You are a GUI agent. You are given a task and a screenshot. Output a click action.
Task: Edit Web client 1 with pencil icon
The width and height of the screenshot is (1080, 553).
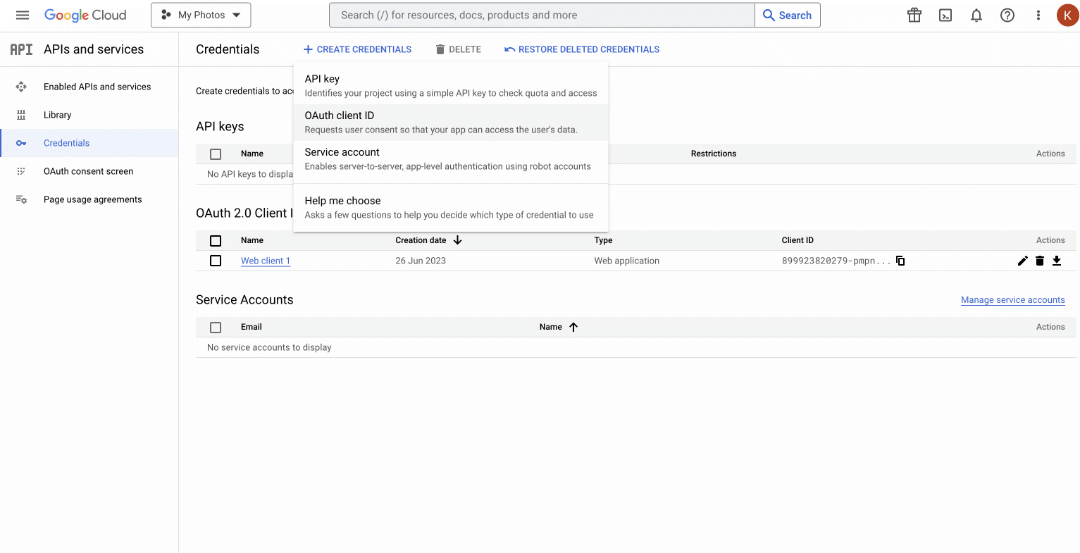1023,261
